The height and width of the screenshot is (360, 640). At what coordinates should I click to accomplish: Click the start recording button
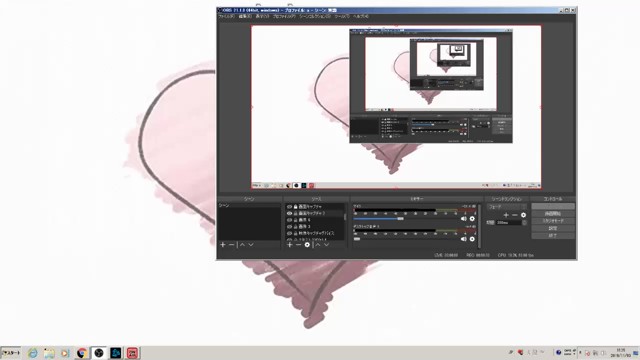[553, 214]
